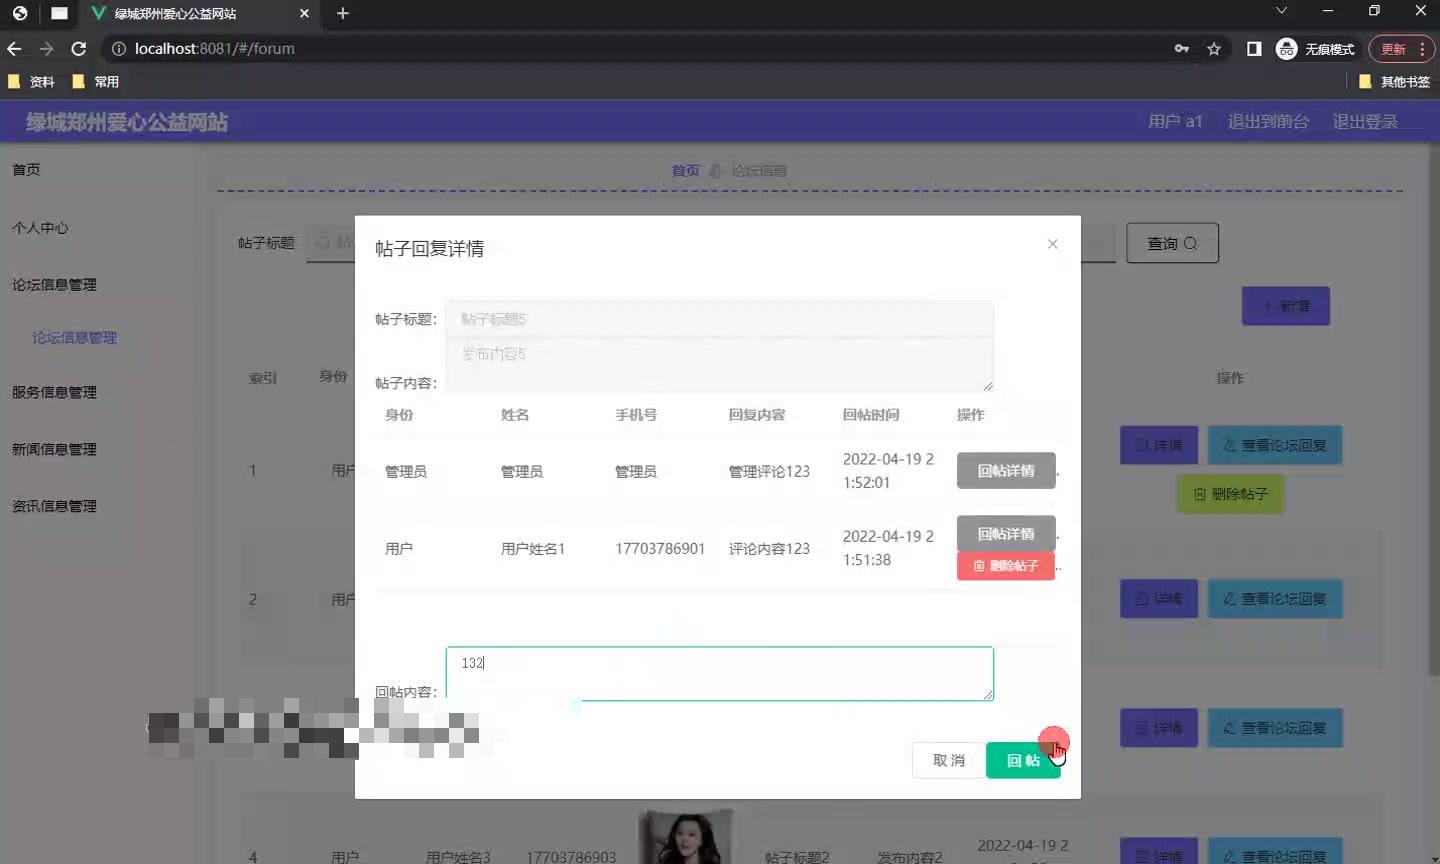Click 用户 a1 in the header
The width and height of the screenshot is (1440, 864).
coord(1175,121)
